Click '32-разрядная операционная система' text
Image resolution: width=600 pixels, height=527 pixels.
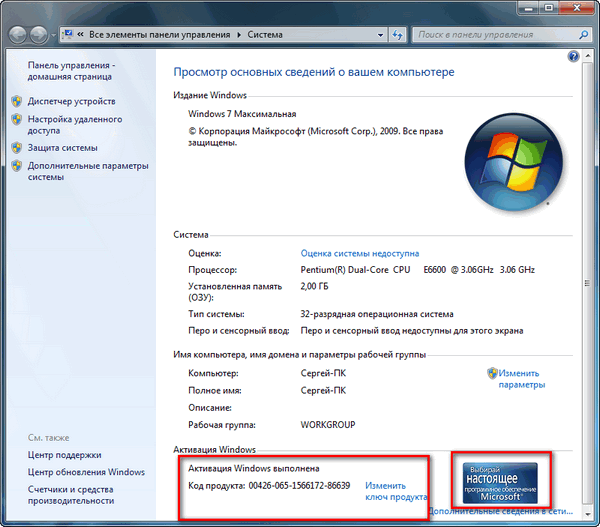(377, 314)
